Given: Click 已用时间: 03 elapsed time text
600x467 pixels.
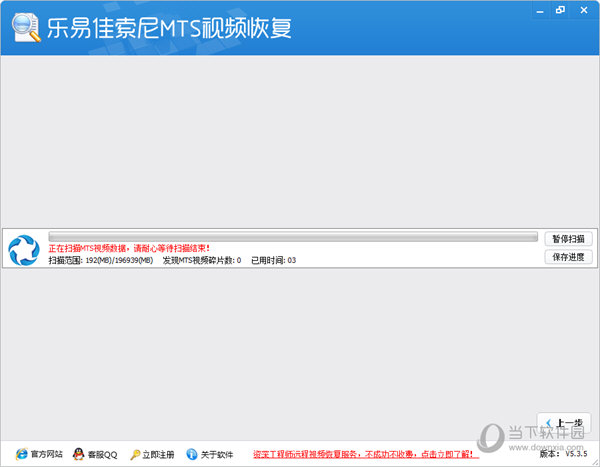Looking at the screenshot, I should [273, 260].
